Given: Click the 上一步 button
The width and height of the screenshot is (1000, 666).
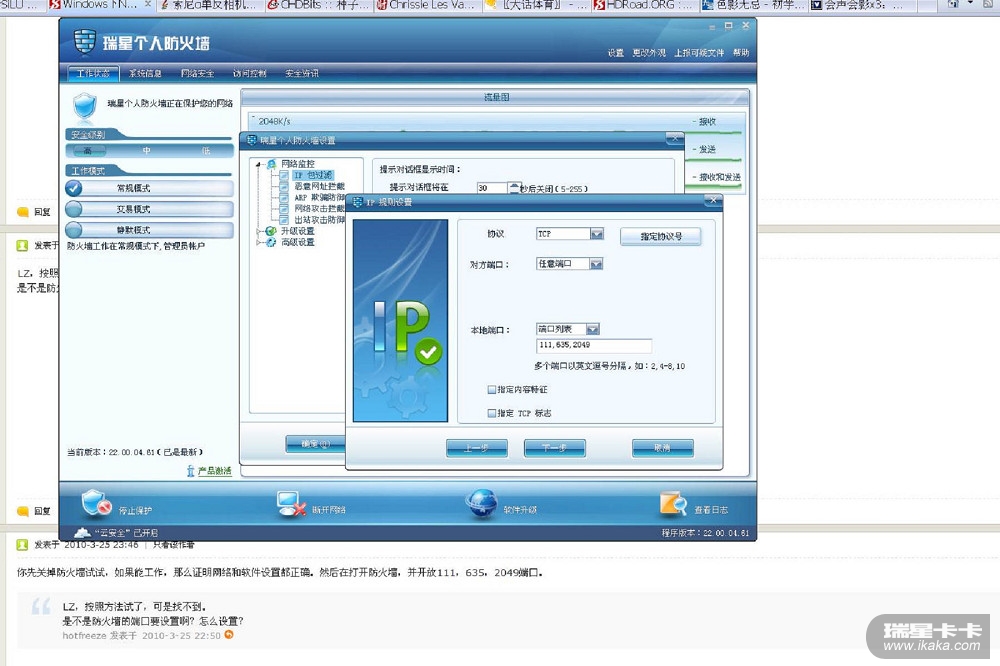Looking at the screenshot, I should point(477,448).
